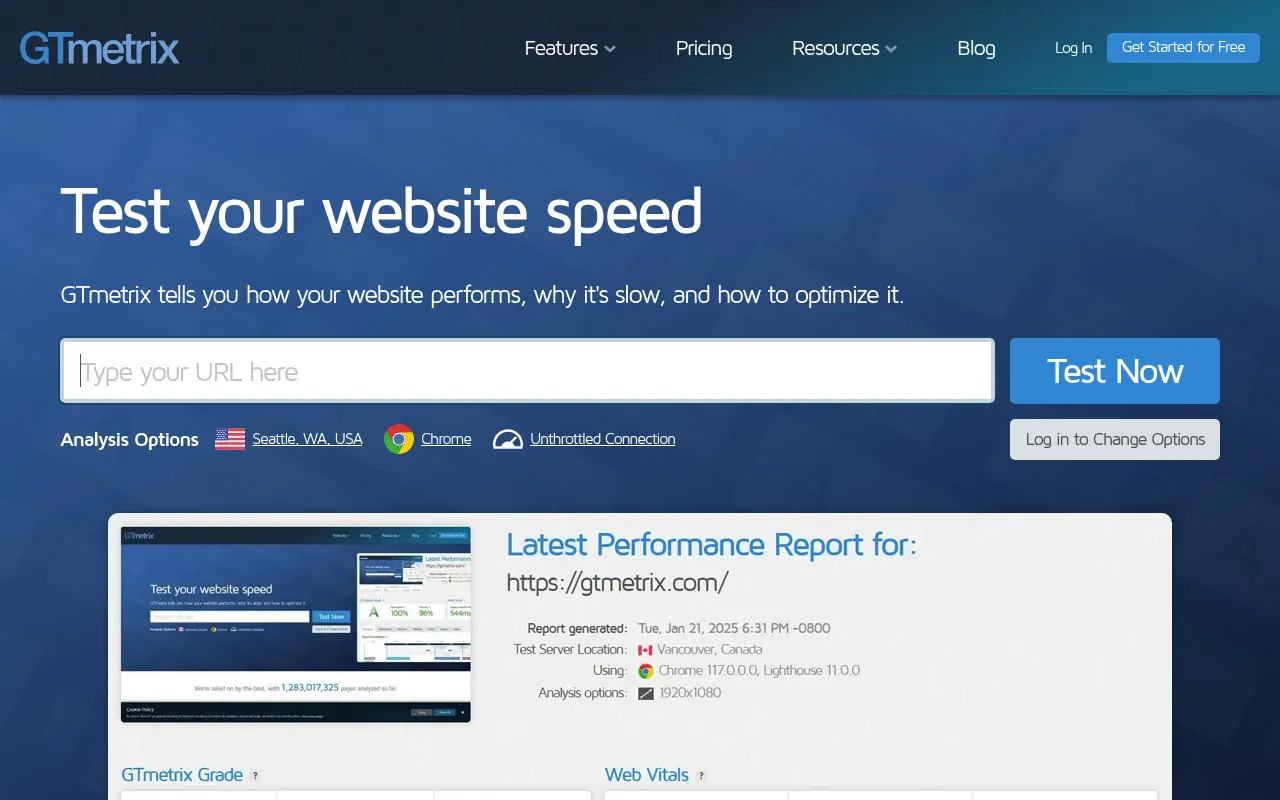1280x800 pixels.
Task: Click the Log In link
Action: tap(1073, 48)
